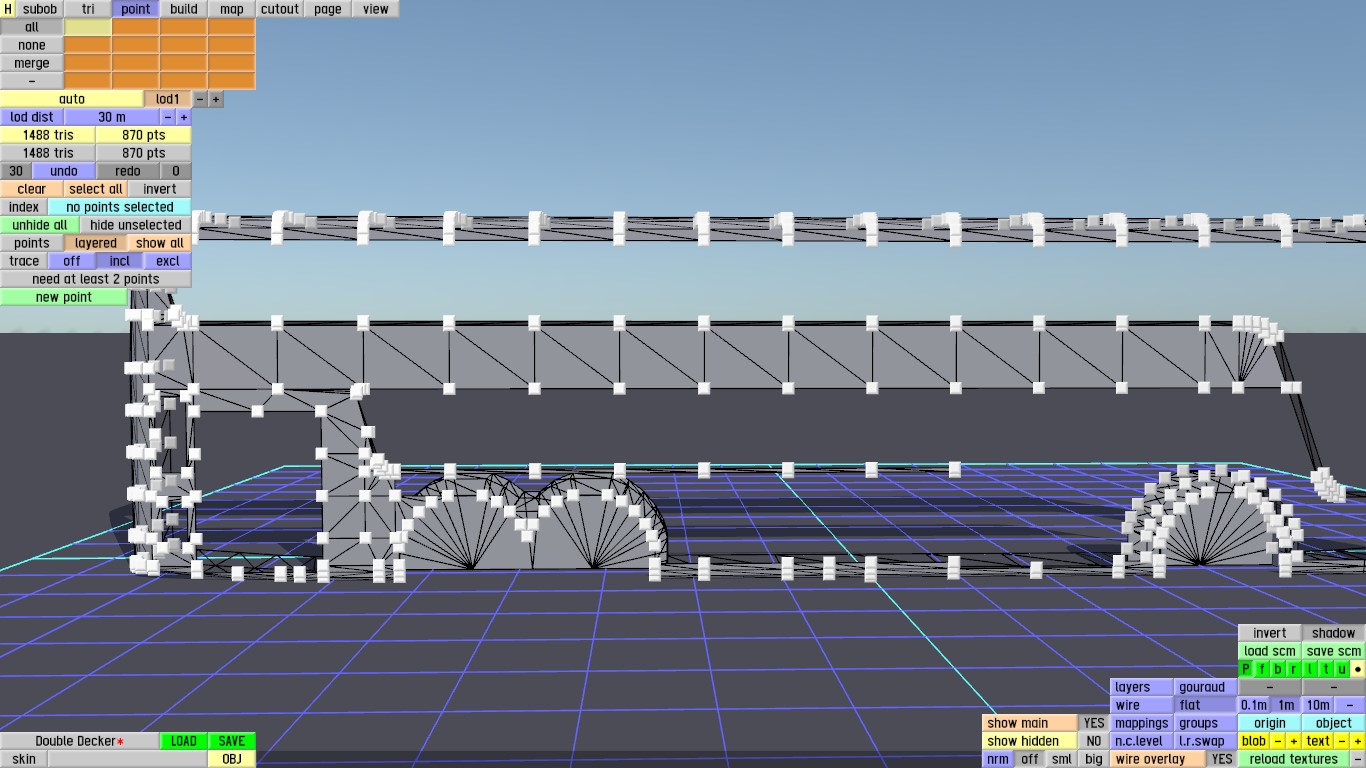Switch to the subob tab

[40, 9]
